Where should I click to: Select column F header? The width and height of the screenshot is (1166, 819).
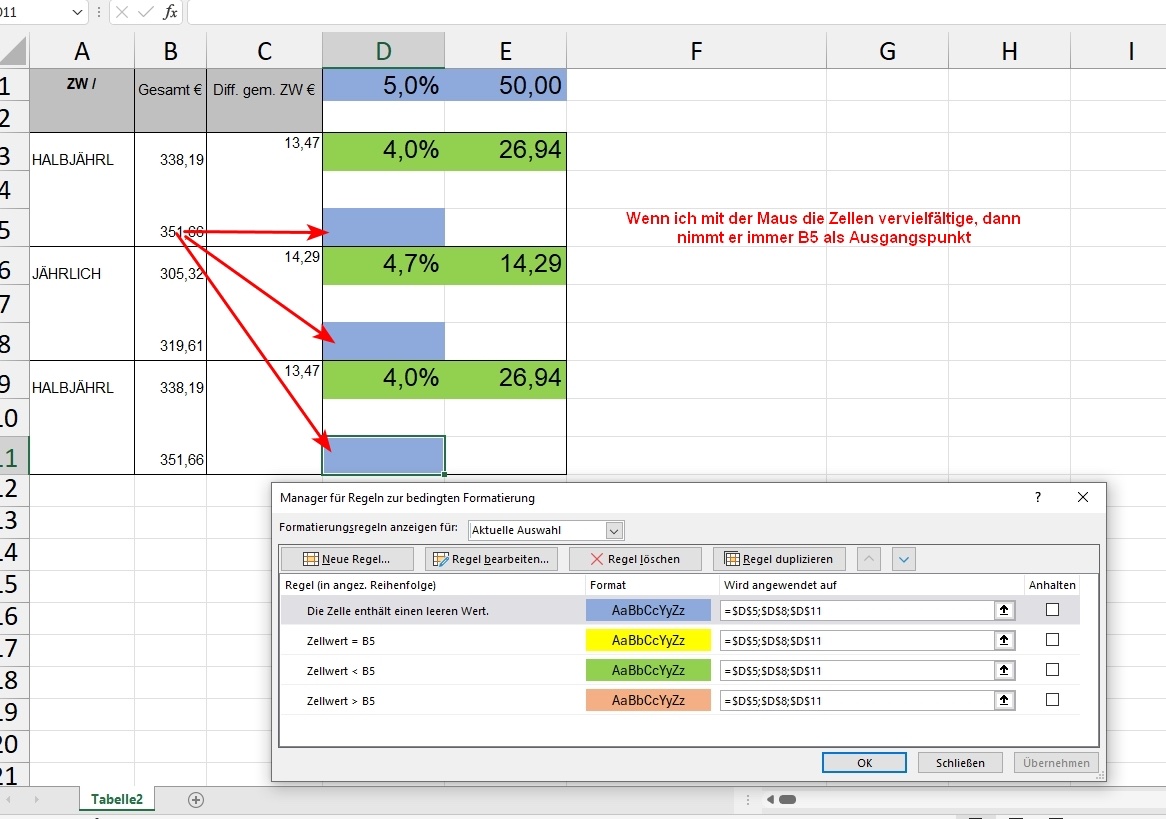[696, 51]
